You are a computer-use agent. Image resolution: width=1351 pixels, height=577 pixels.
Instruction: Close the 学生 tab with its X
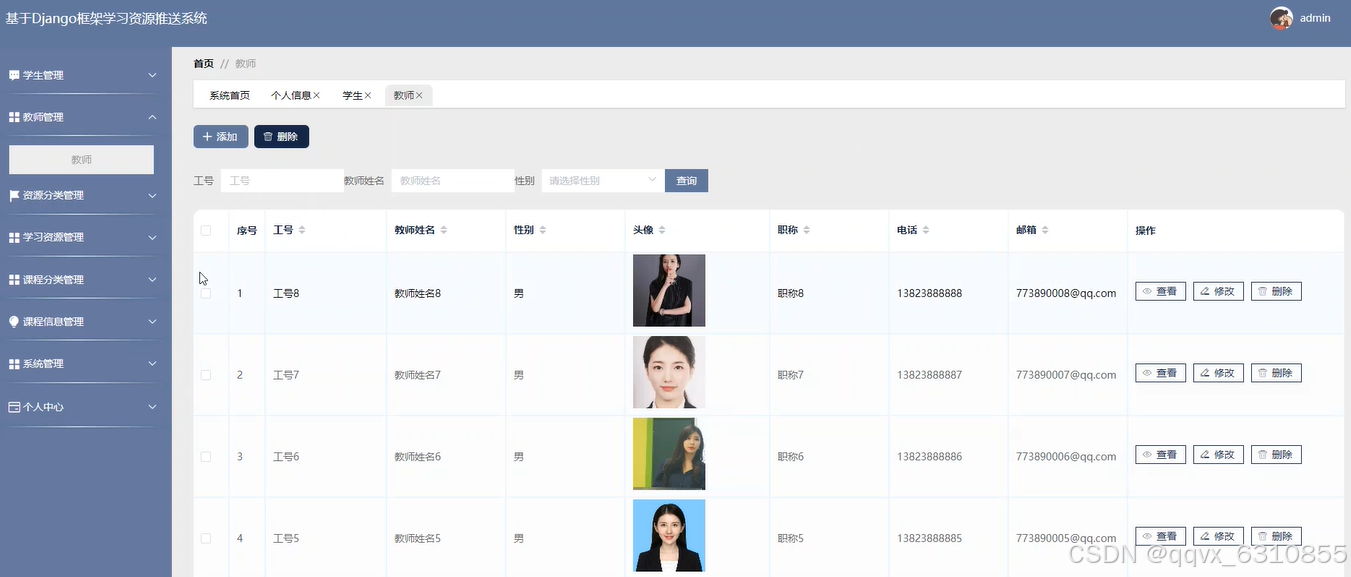(x=368, y=96)
